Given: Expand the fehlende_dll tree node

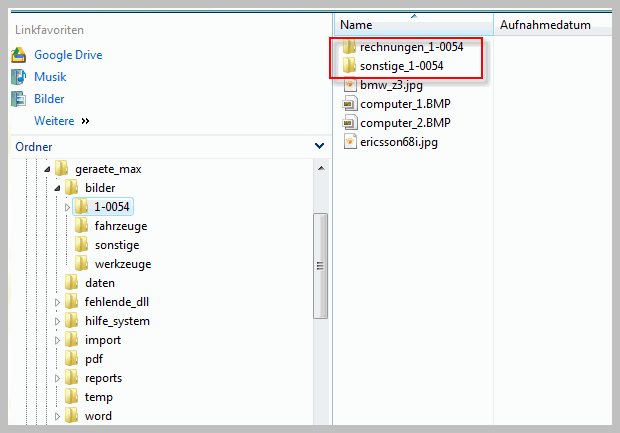Looking at the screenshot, I should [x=57, y=302].
